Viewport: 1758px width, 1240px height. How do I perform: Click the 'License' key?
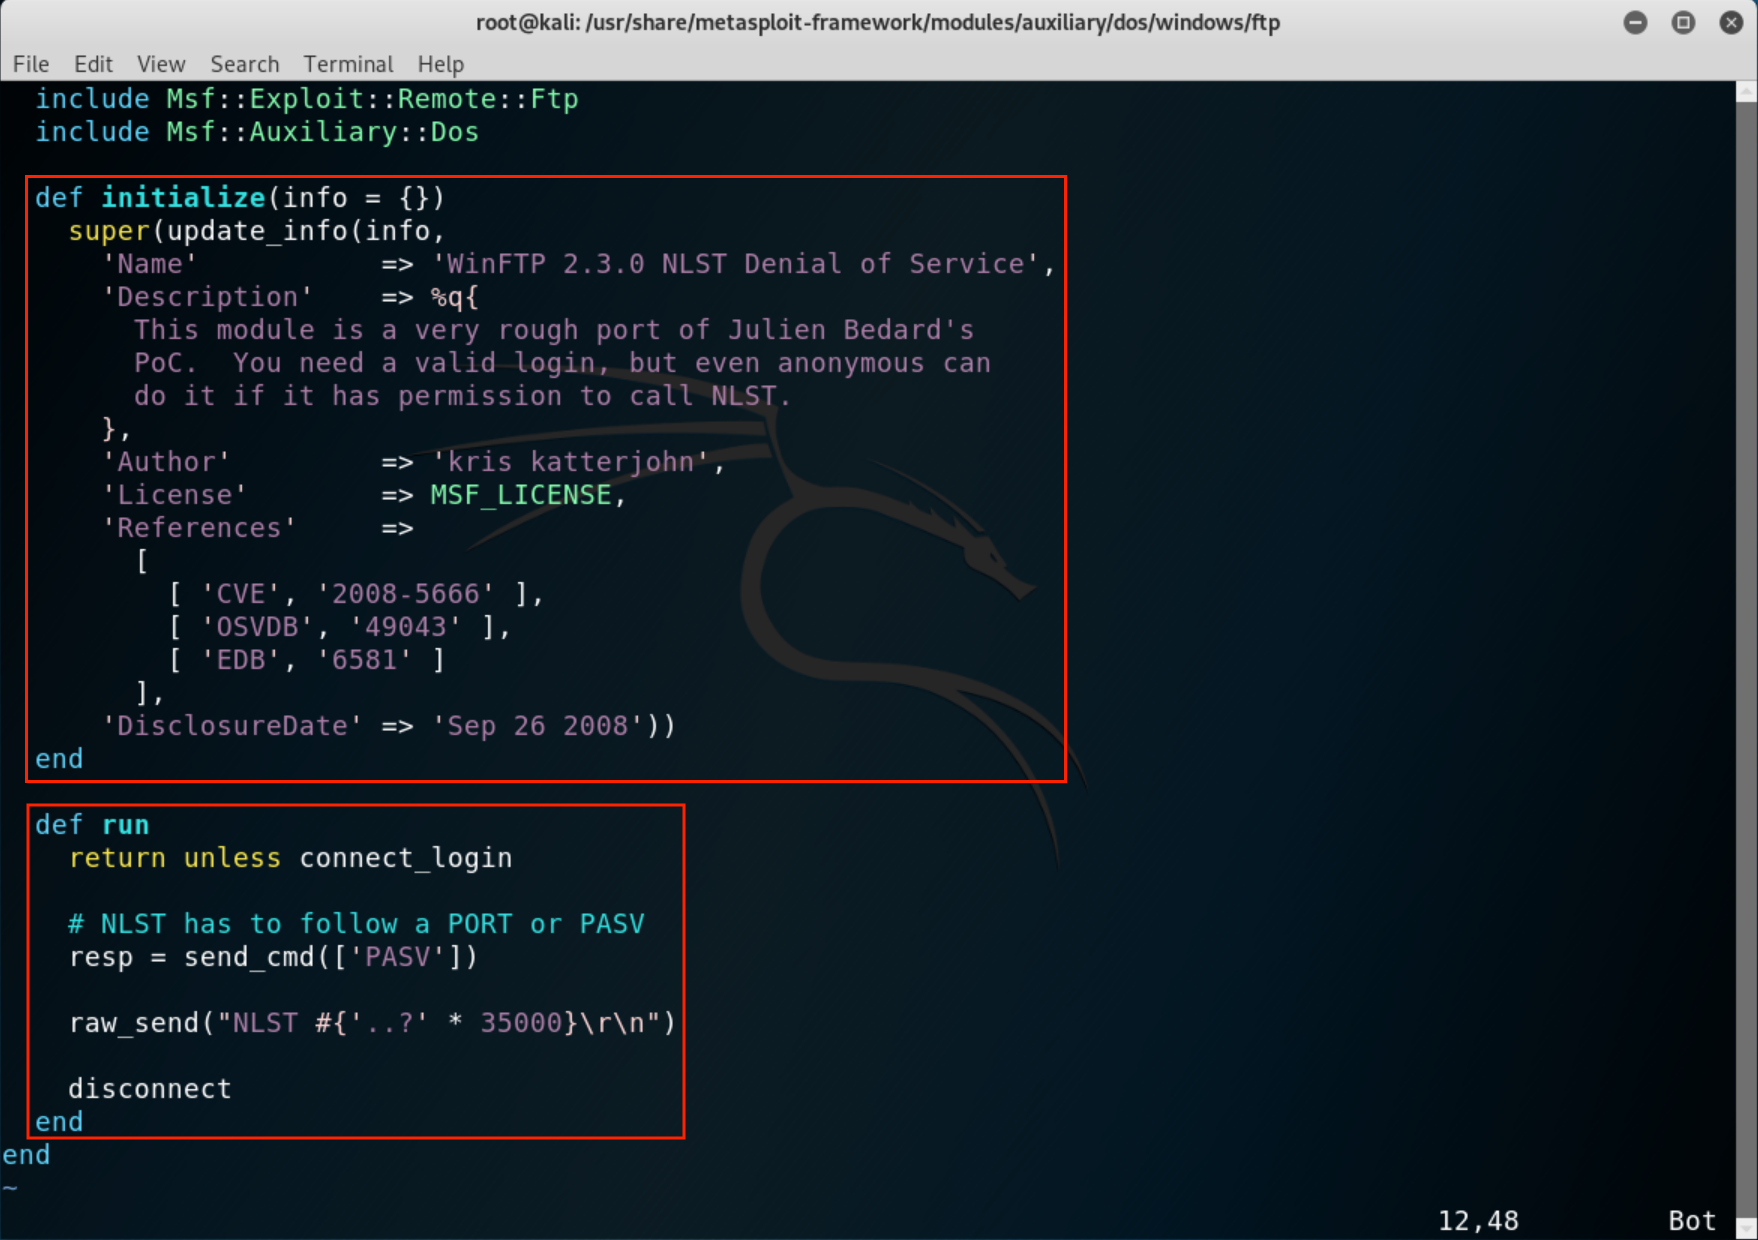(175, 495)
